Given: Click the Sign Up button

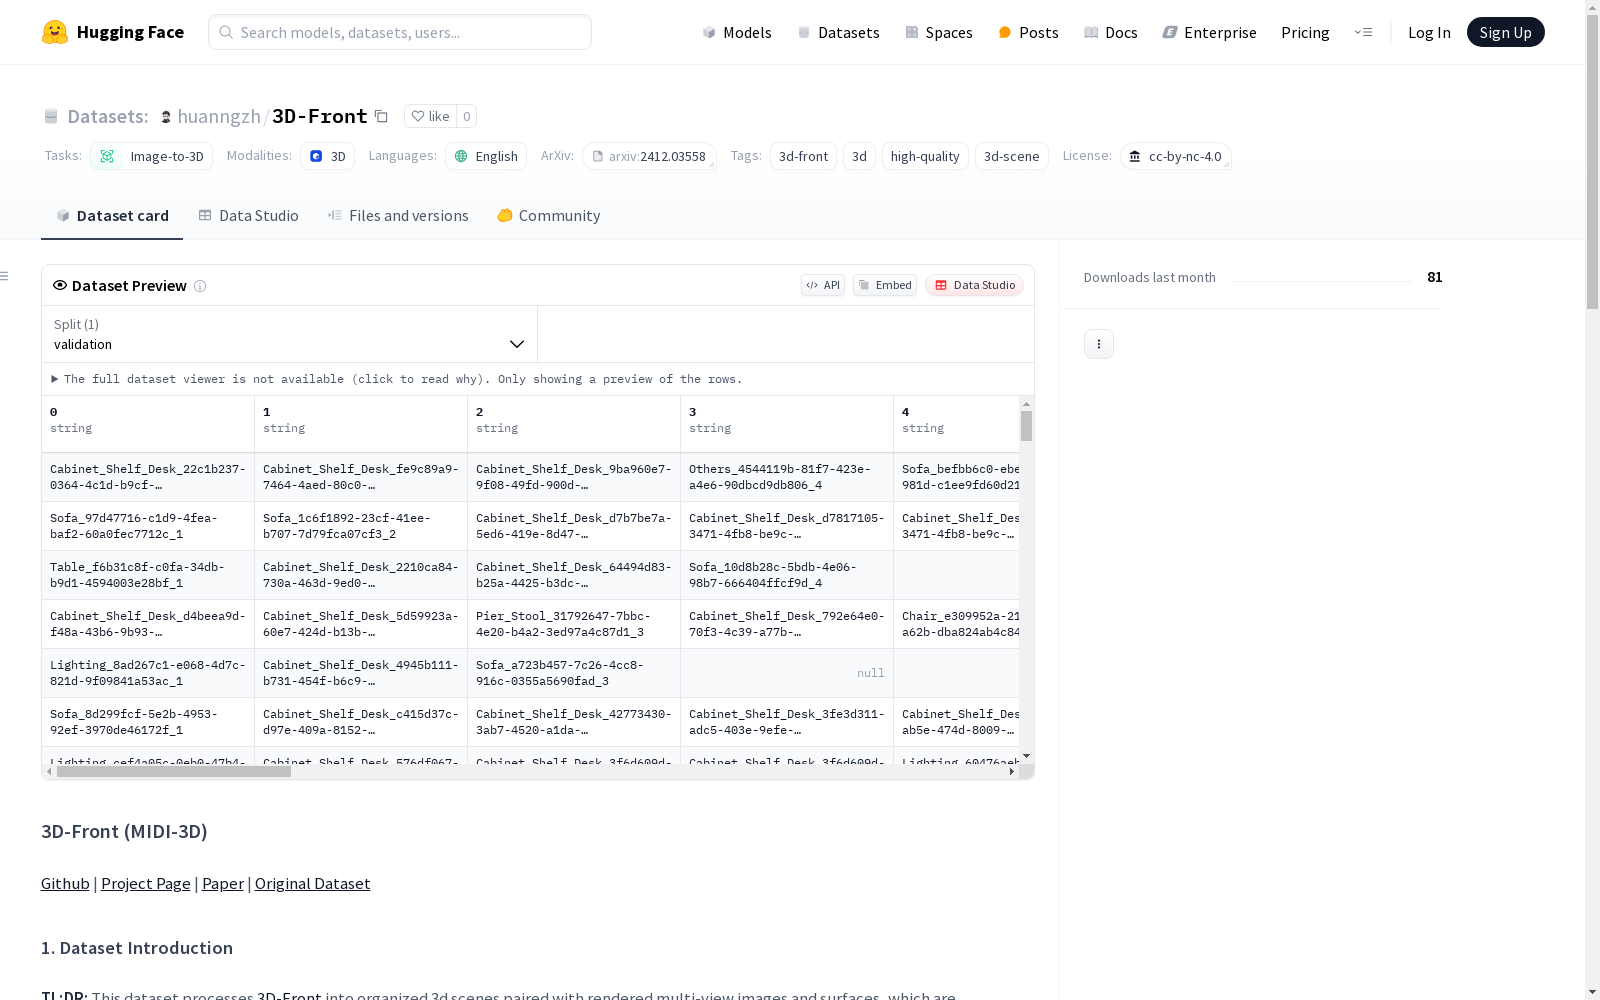Looking at the screenshot, I should click(x=1505, y=32).
